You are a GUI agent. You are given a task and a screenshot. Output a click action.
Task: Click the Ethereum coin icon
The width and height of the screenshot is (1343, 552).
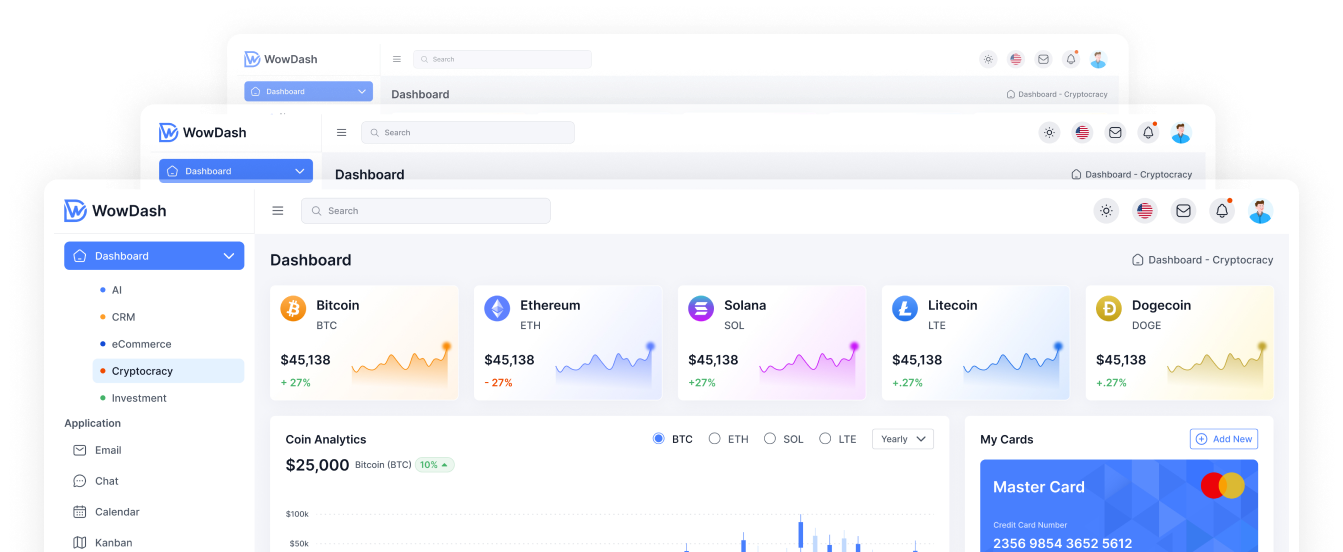click(x=497, y=309)
